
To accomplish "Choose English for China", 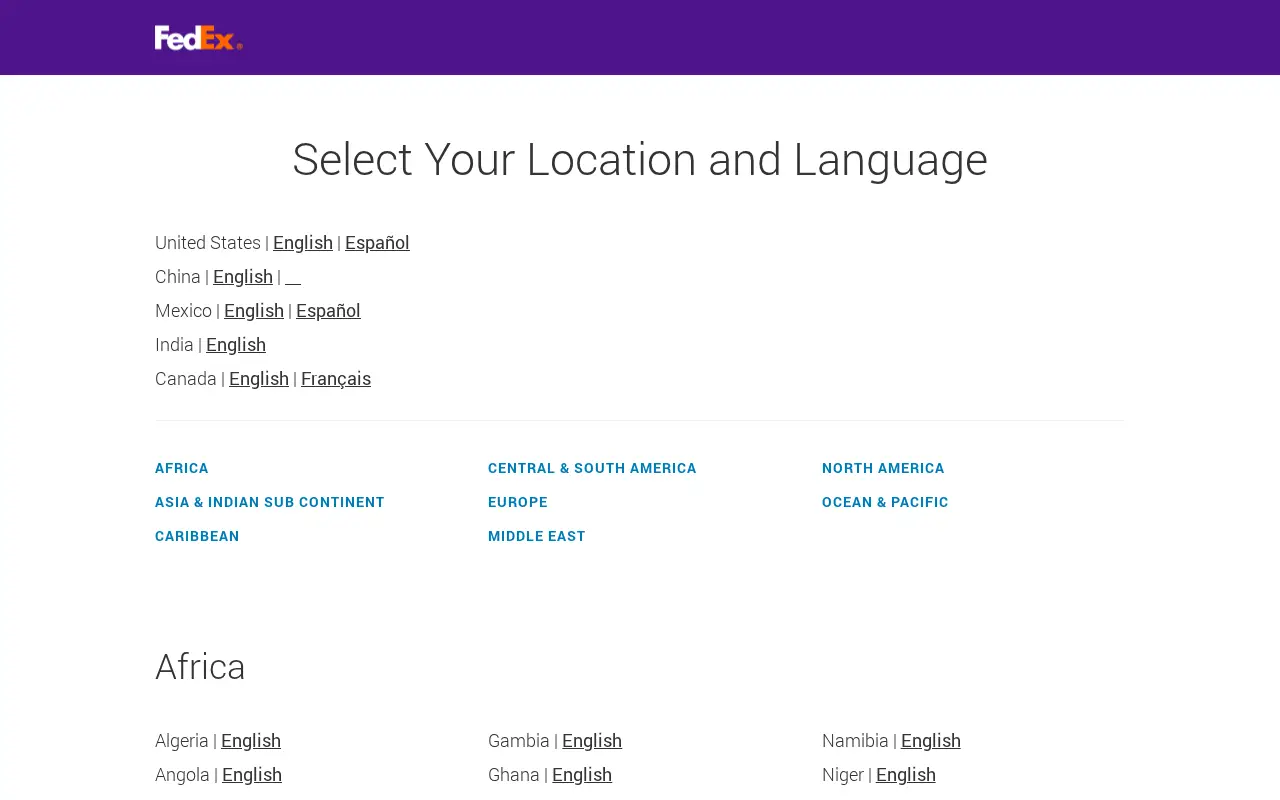I will [243, 276].
